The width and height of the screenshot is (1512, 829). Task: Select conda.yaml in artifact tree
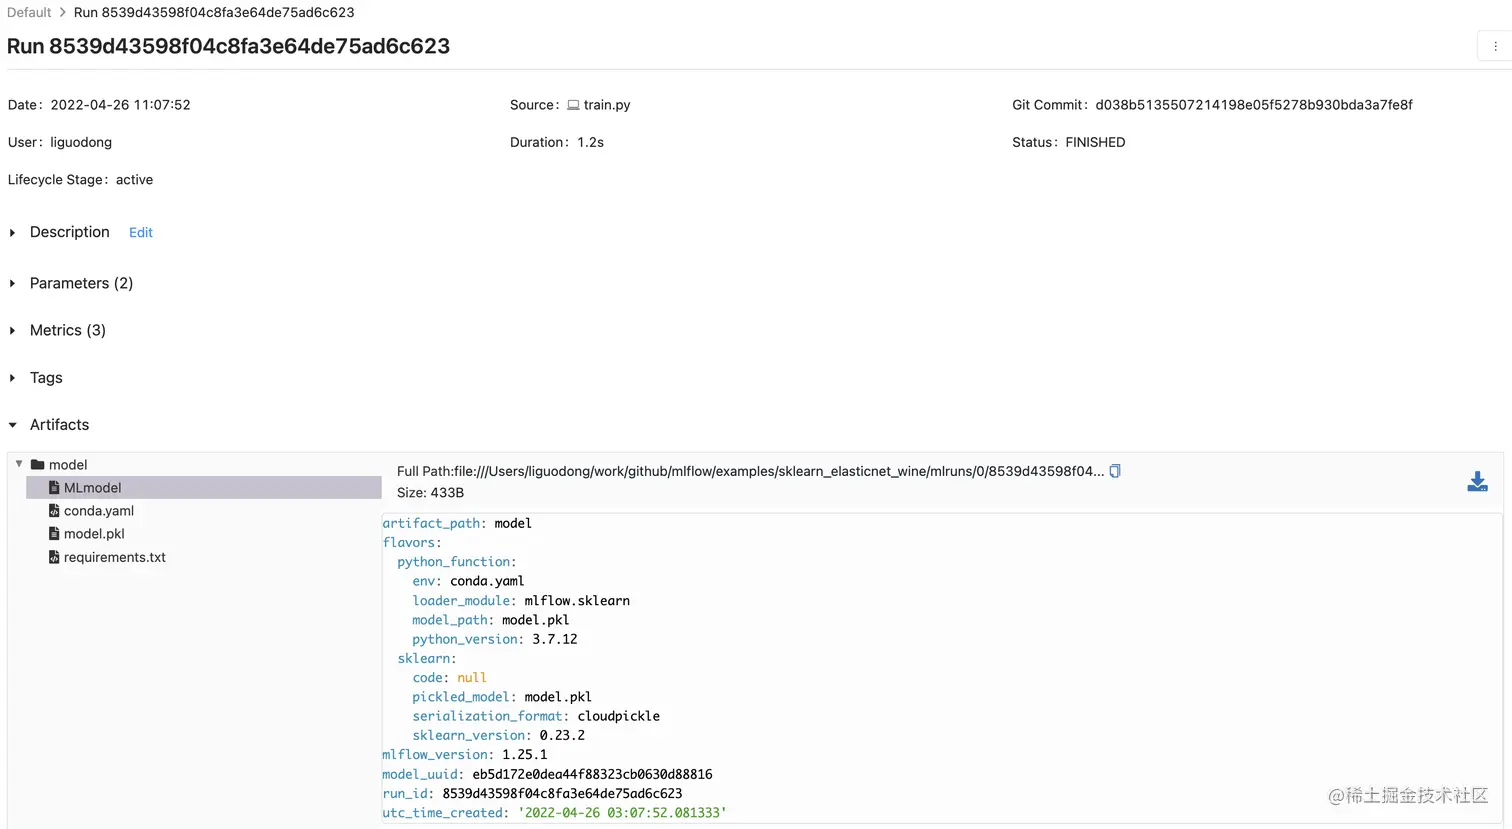(98, 511)
